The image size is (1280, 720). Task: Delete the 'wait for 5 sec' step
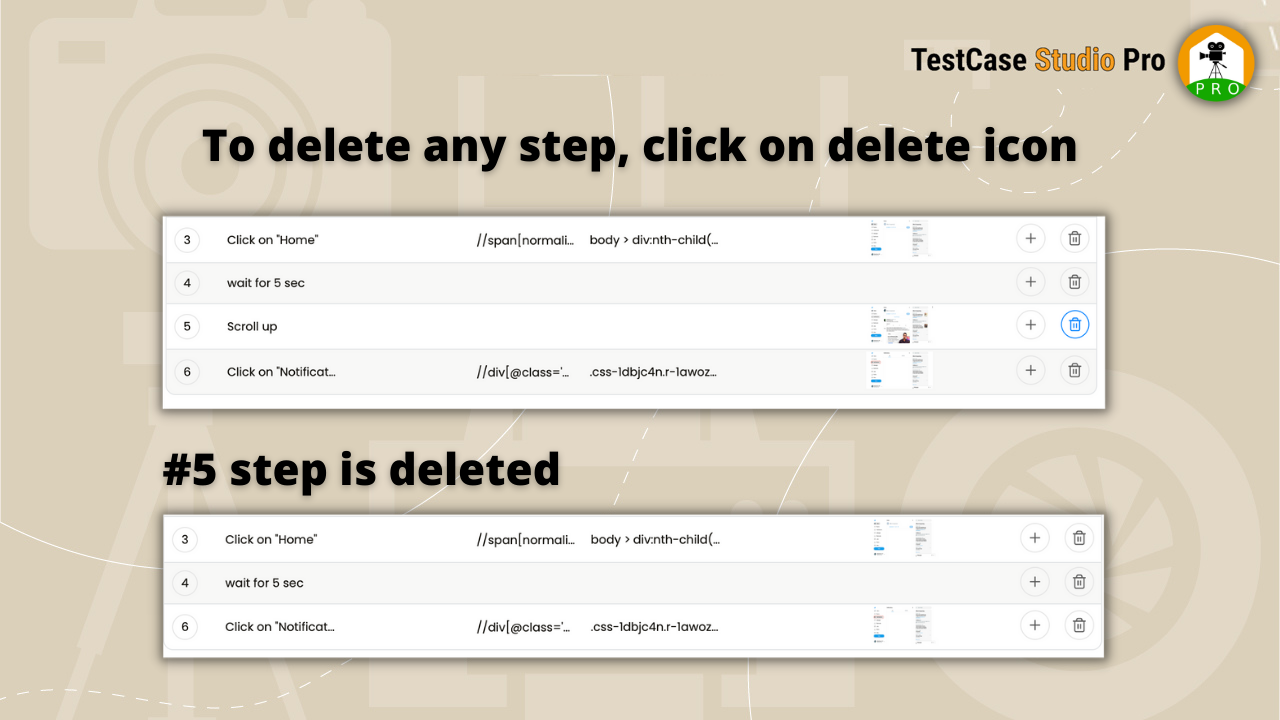pyautogui.click(x=1074, y=281)
